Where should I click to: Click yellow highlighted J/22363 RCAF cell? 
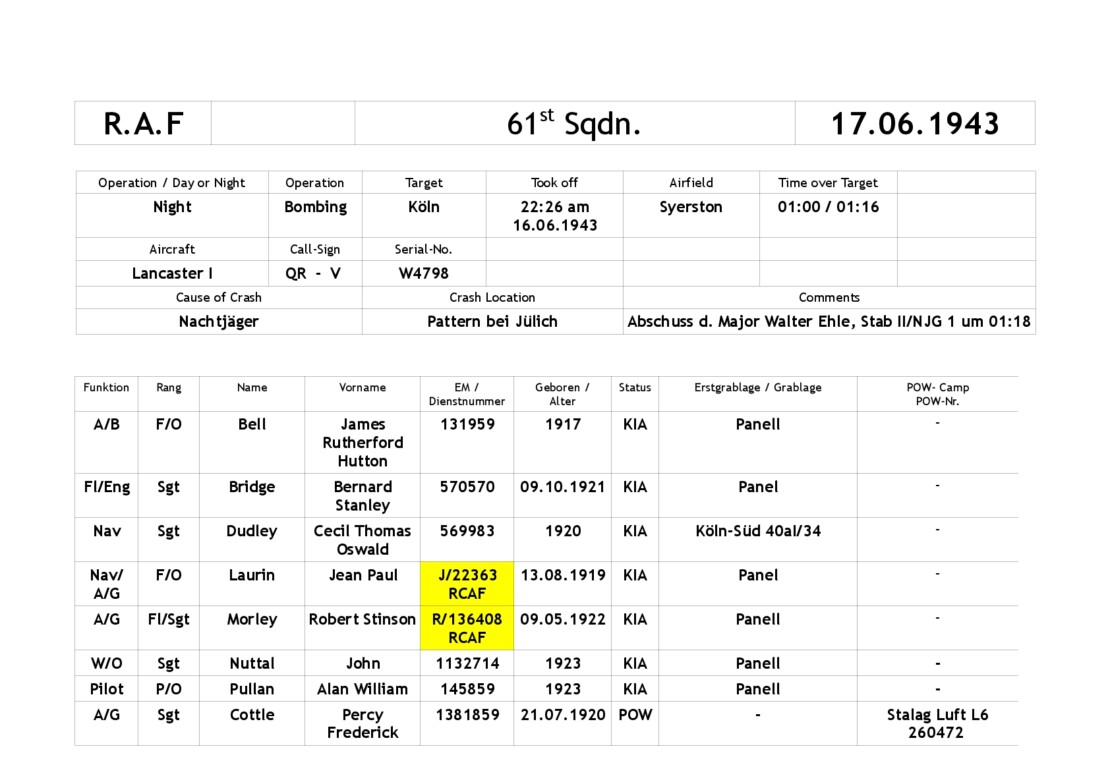[x=467, y=584]
